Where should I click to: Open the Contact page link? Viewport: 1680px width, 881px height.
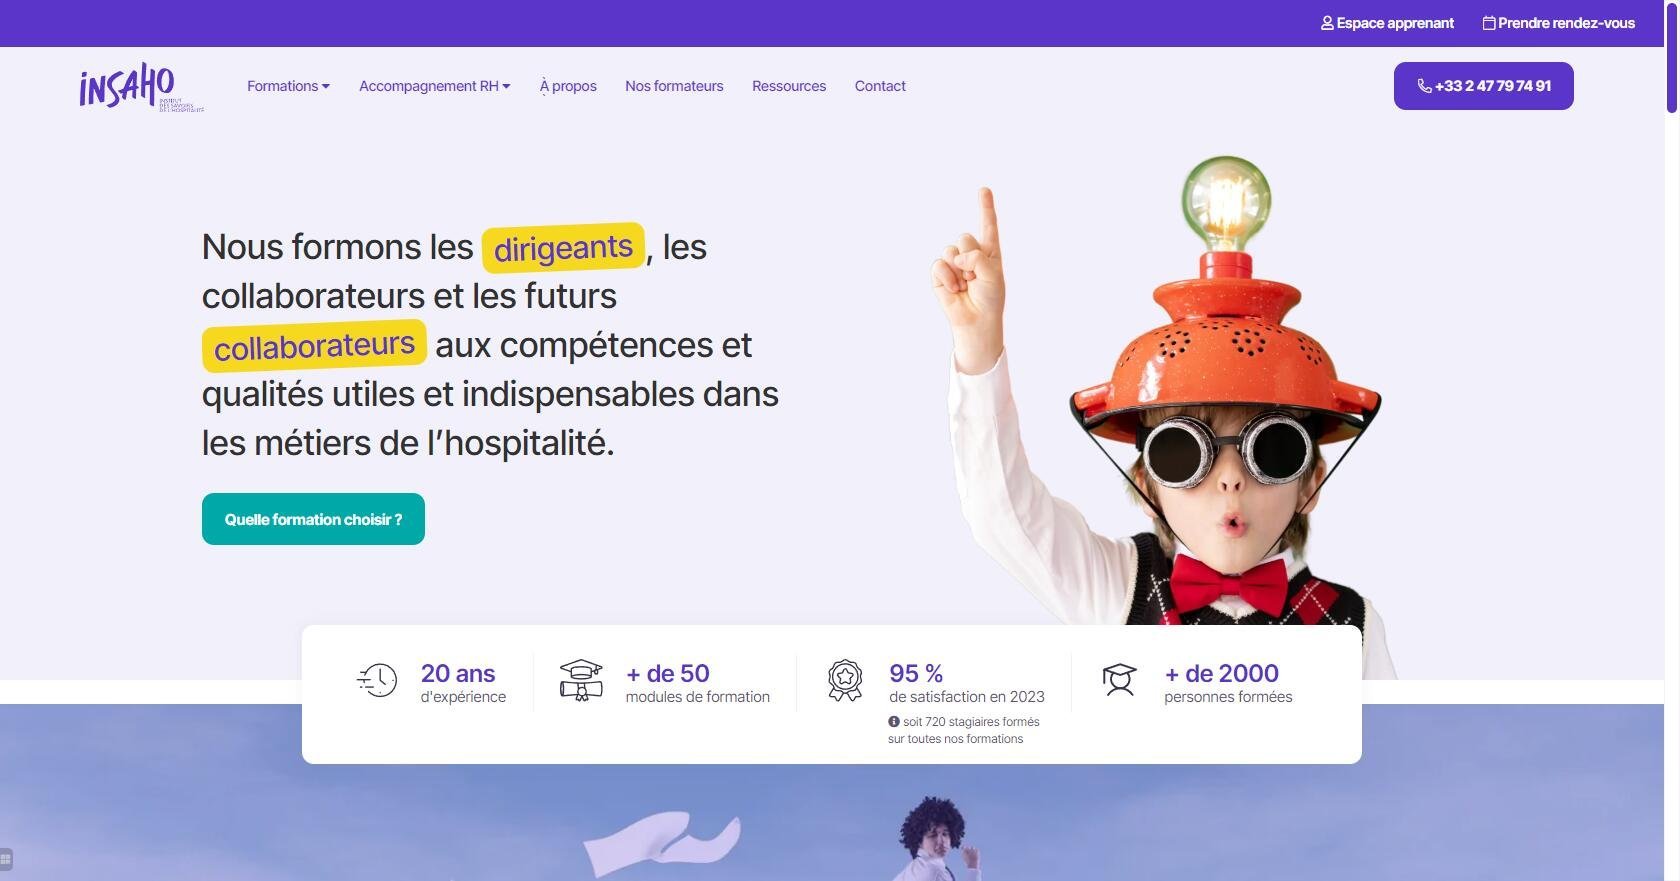point(880,86)
